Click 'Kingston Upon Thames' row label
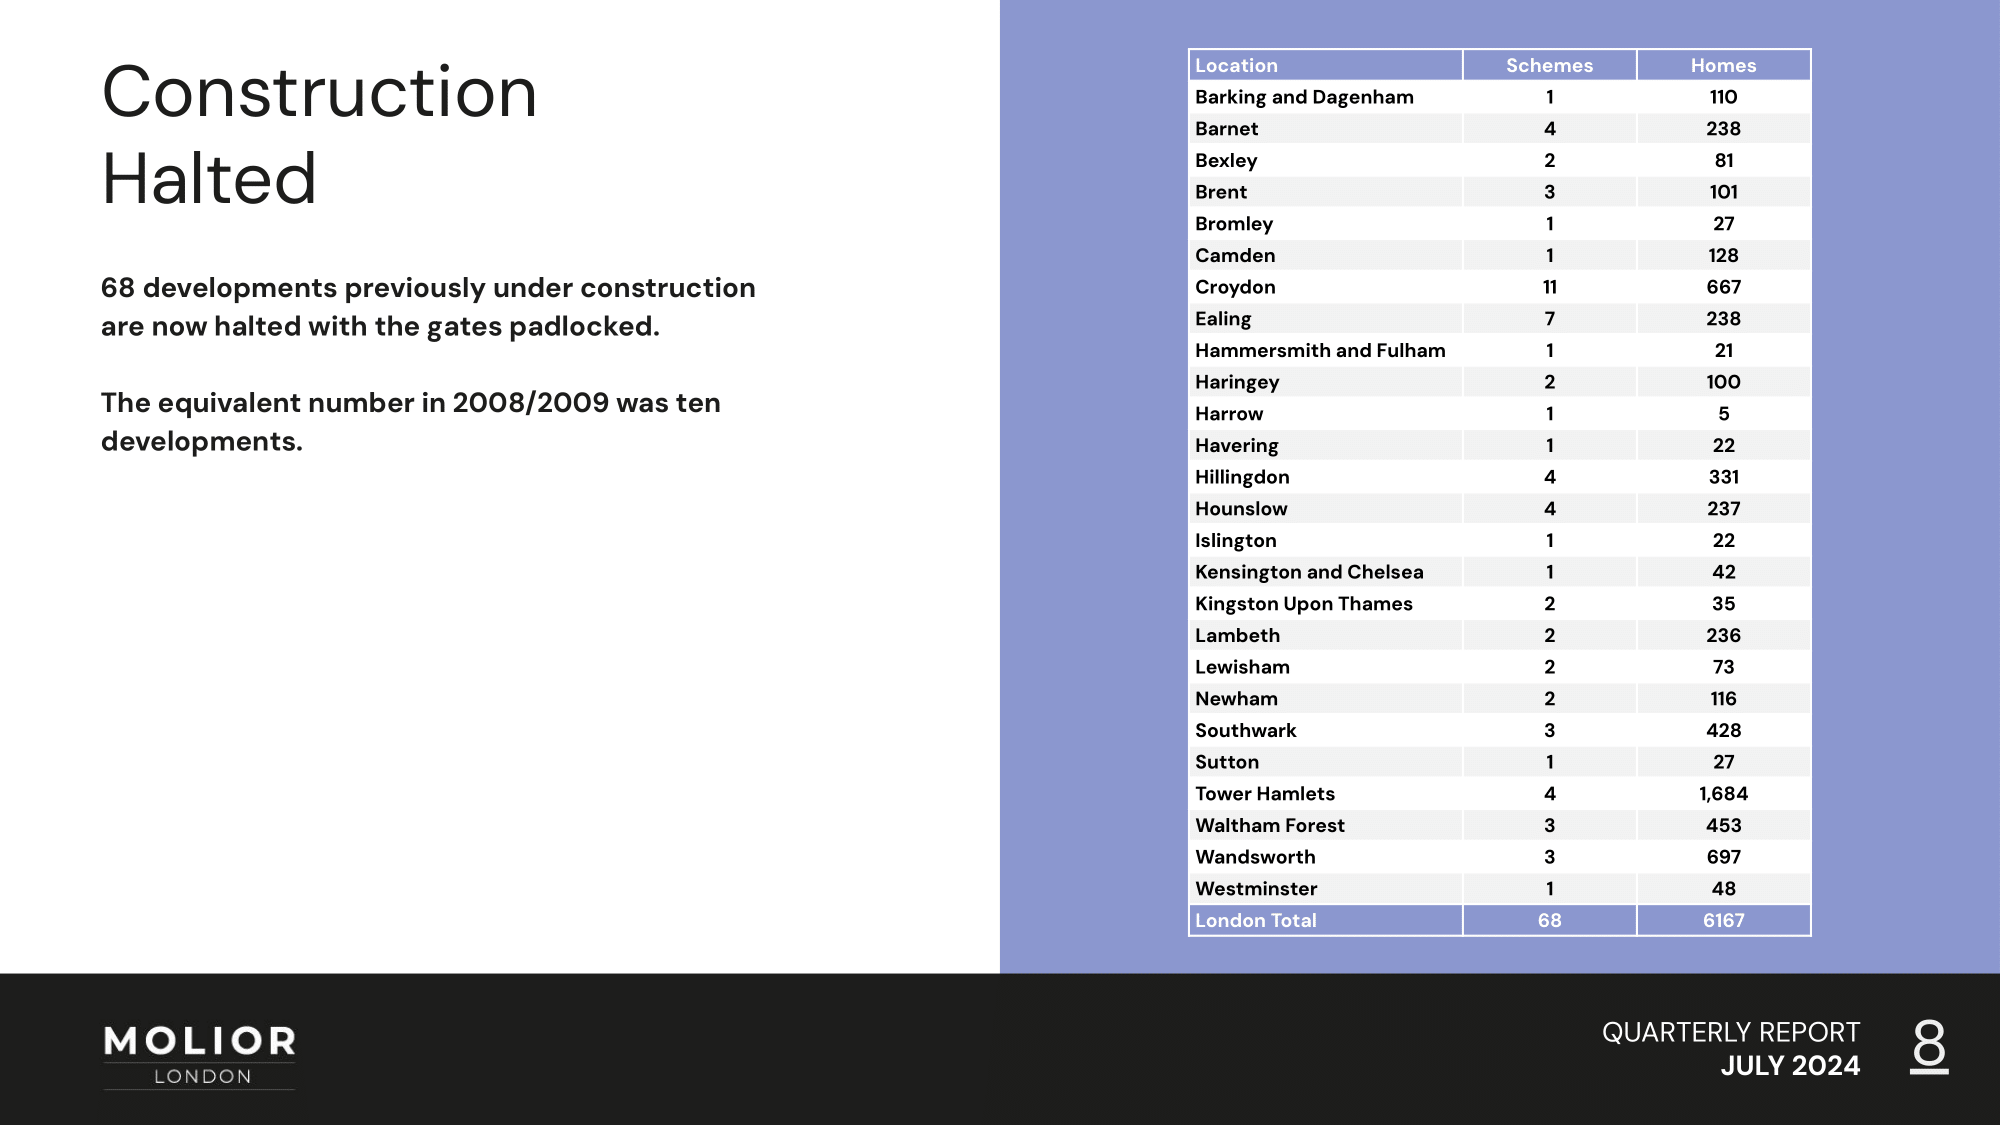 (x=1304, y=604)
